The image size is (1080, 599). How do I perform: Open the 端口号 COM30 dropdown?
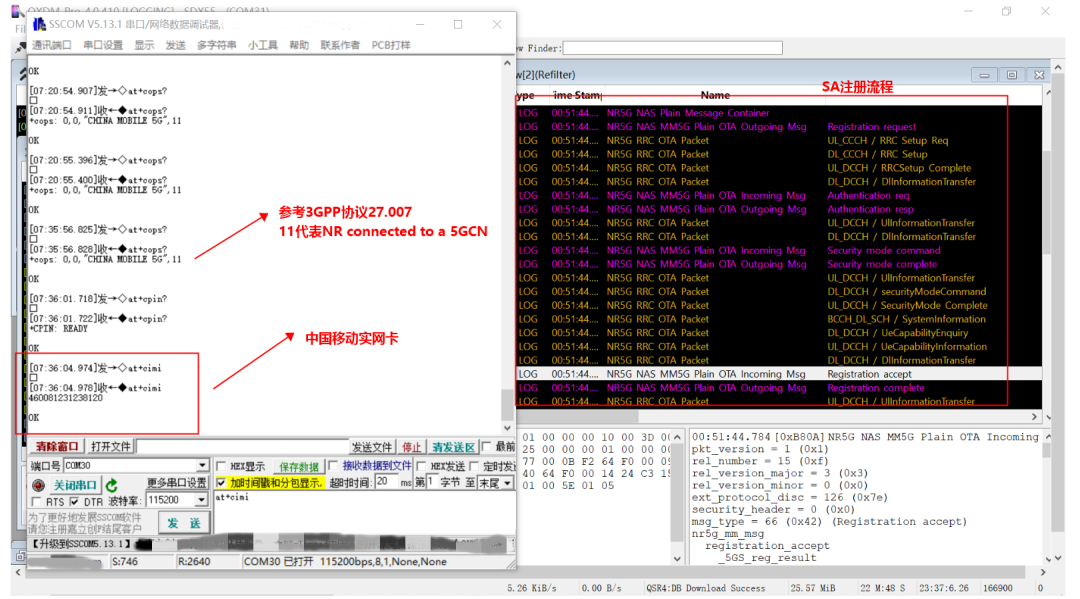[203, 466]
